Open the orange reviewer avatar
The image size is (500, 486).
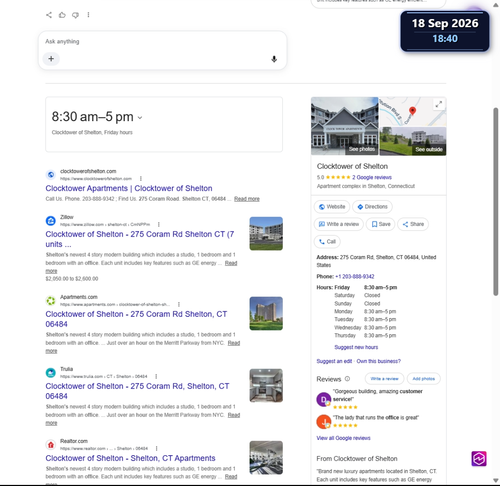click(323, 422)
